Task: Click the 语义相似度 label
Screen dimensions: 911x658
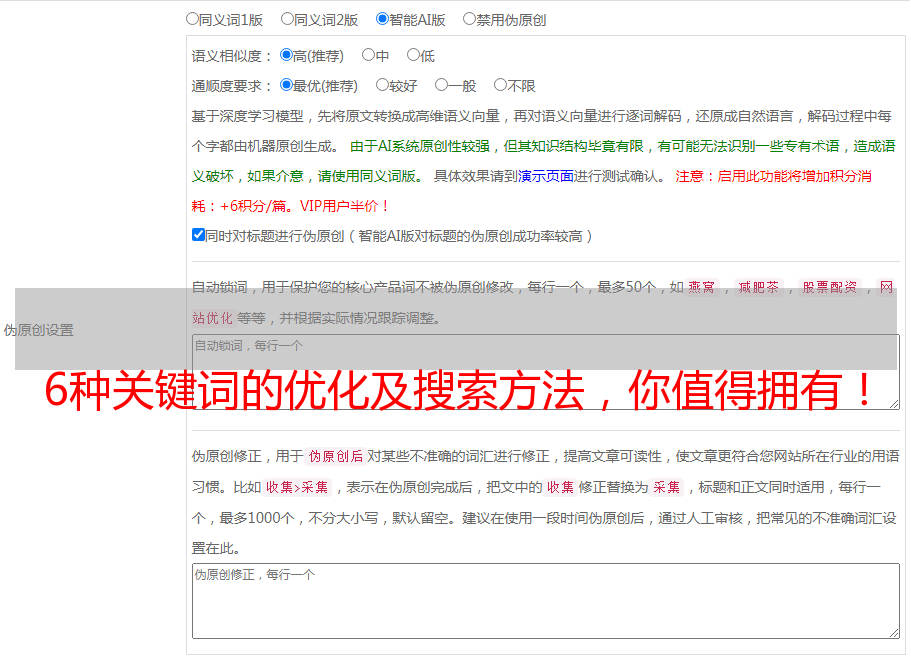Action: coord(231,56)
